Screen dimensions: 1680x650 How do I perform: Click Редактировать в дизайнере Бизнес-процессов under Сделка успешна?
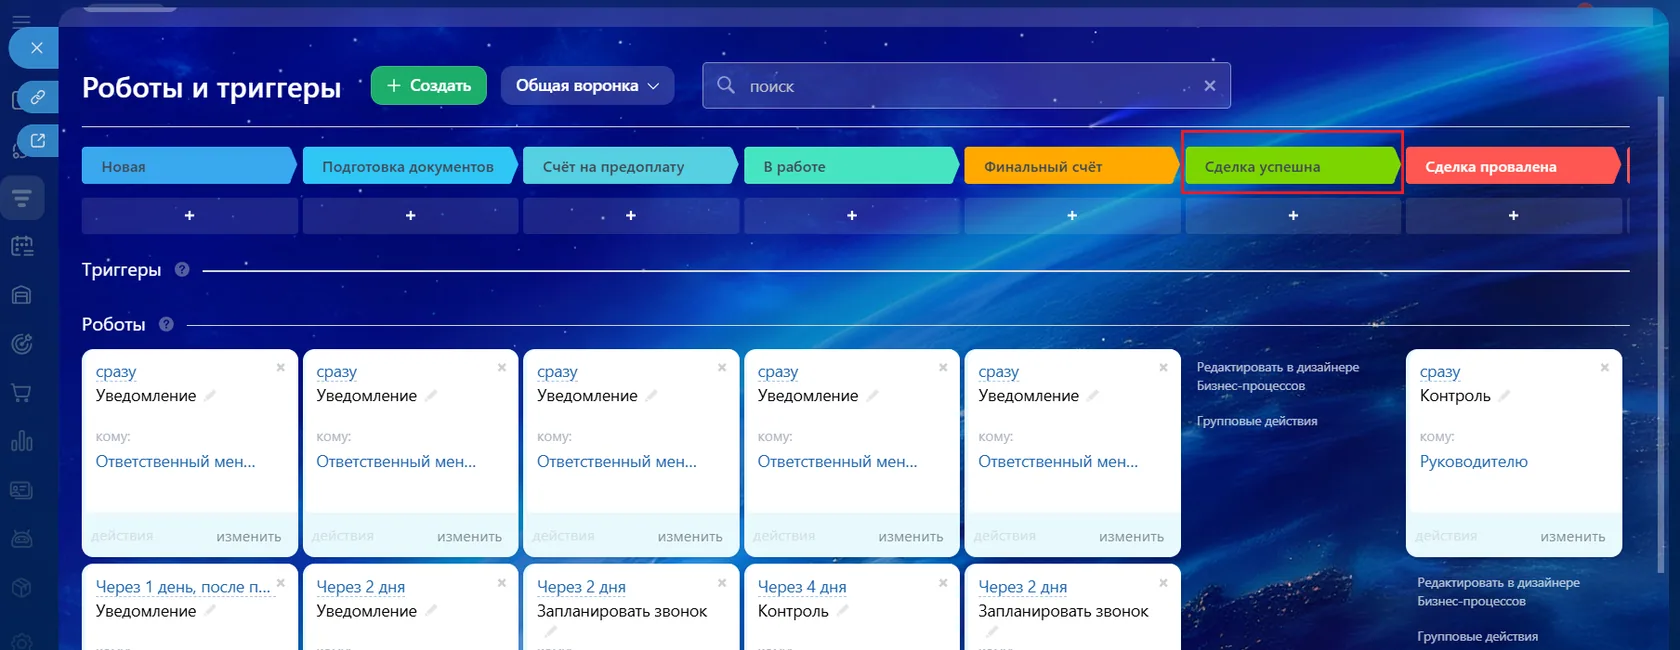pyautogui.click(x=1278, y=376)
